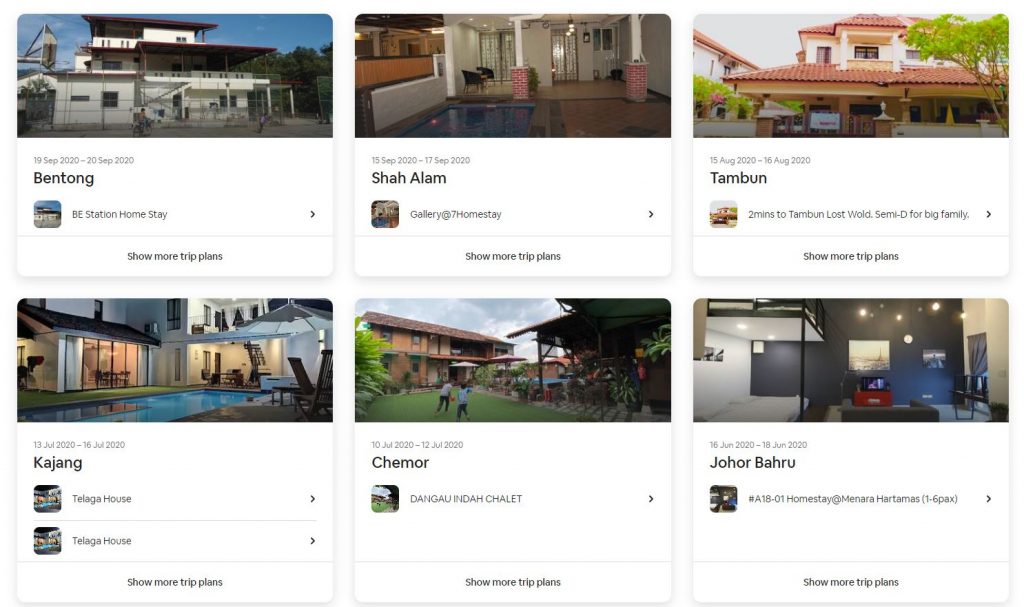The image size is (1024, 607).
Task: Click Menara Hartamas homestay small thumbnail
Action: (723, 499)
